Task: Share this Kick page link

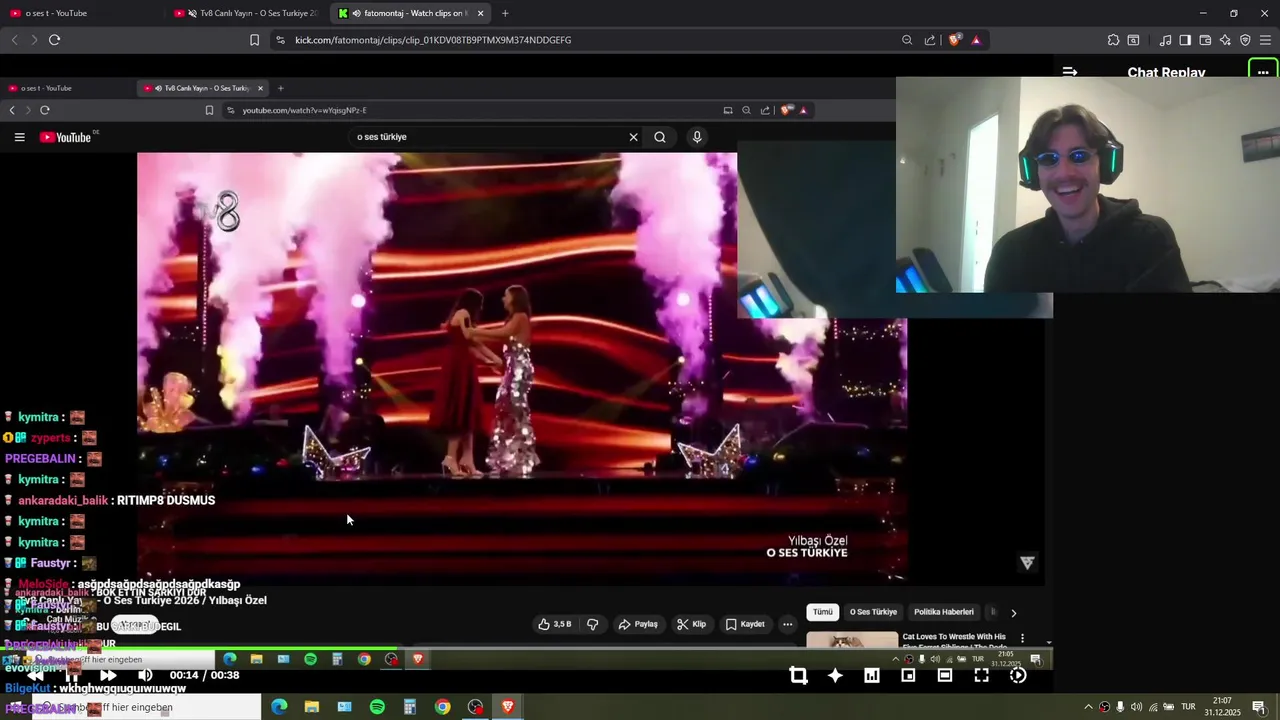Action: 930,40
